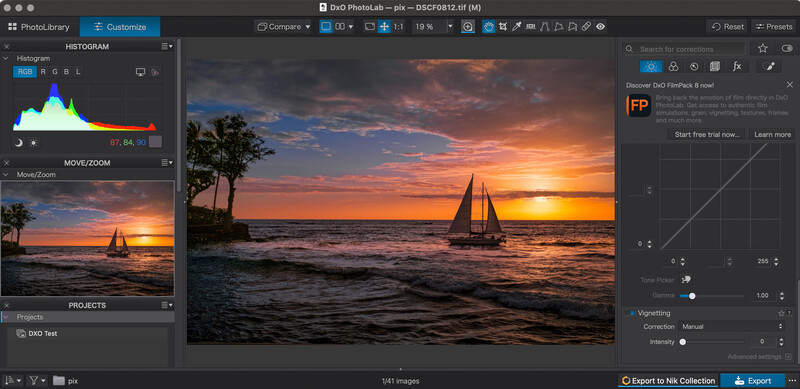Screen dimensions: 800x389
Task: Pick the white balance eyedropper tool
Action: 517,27
